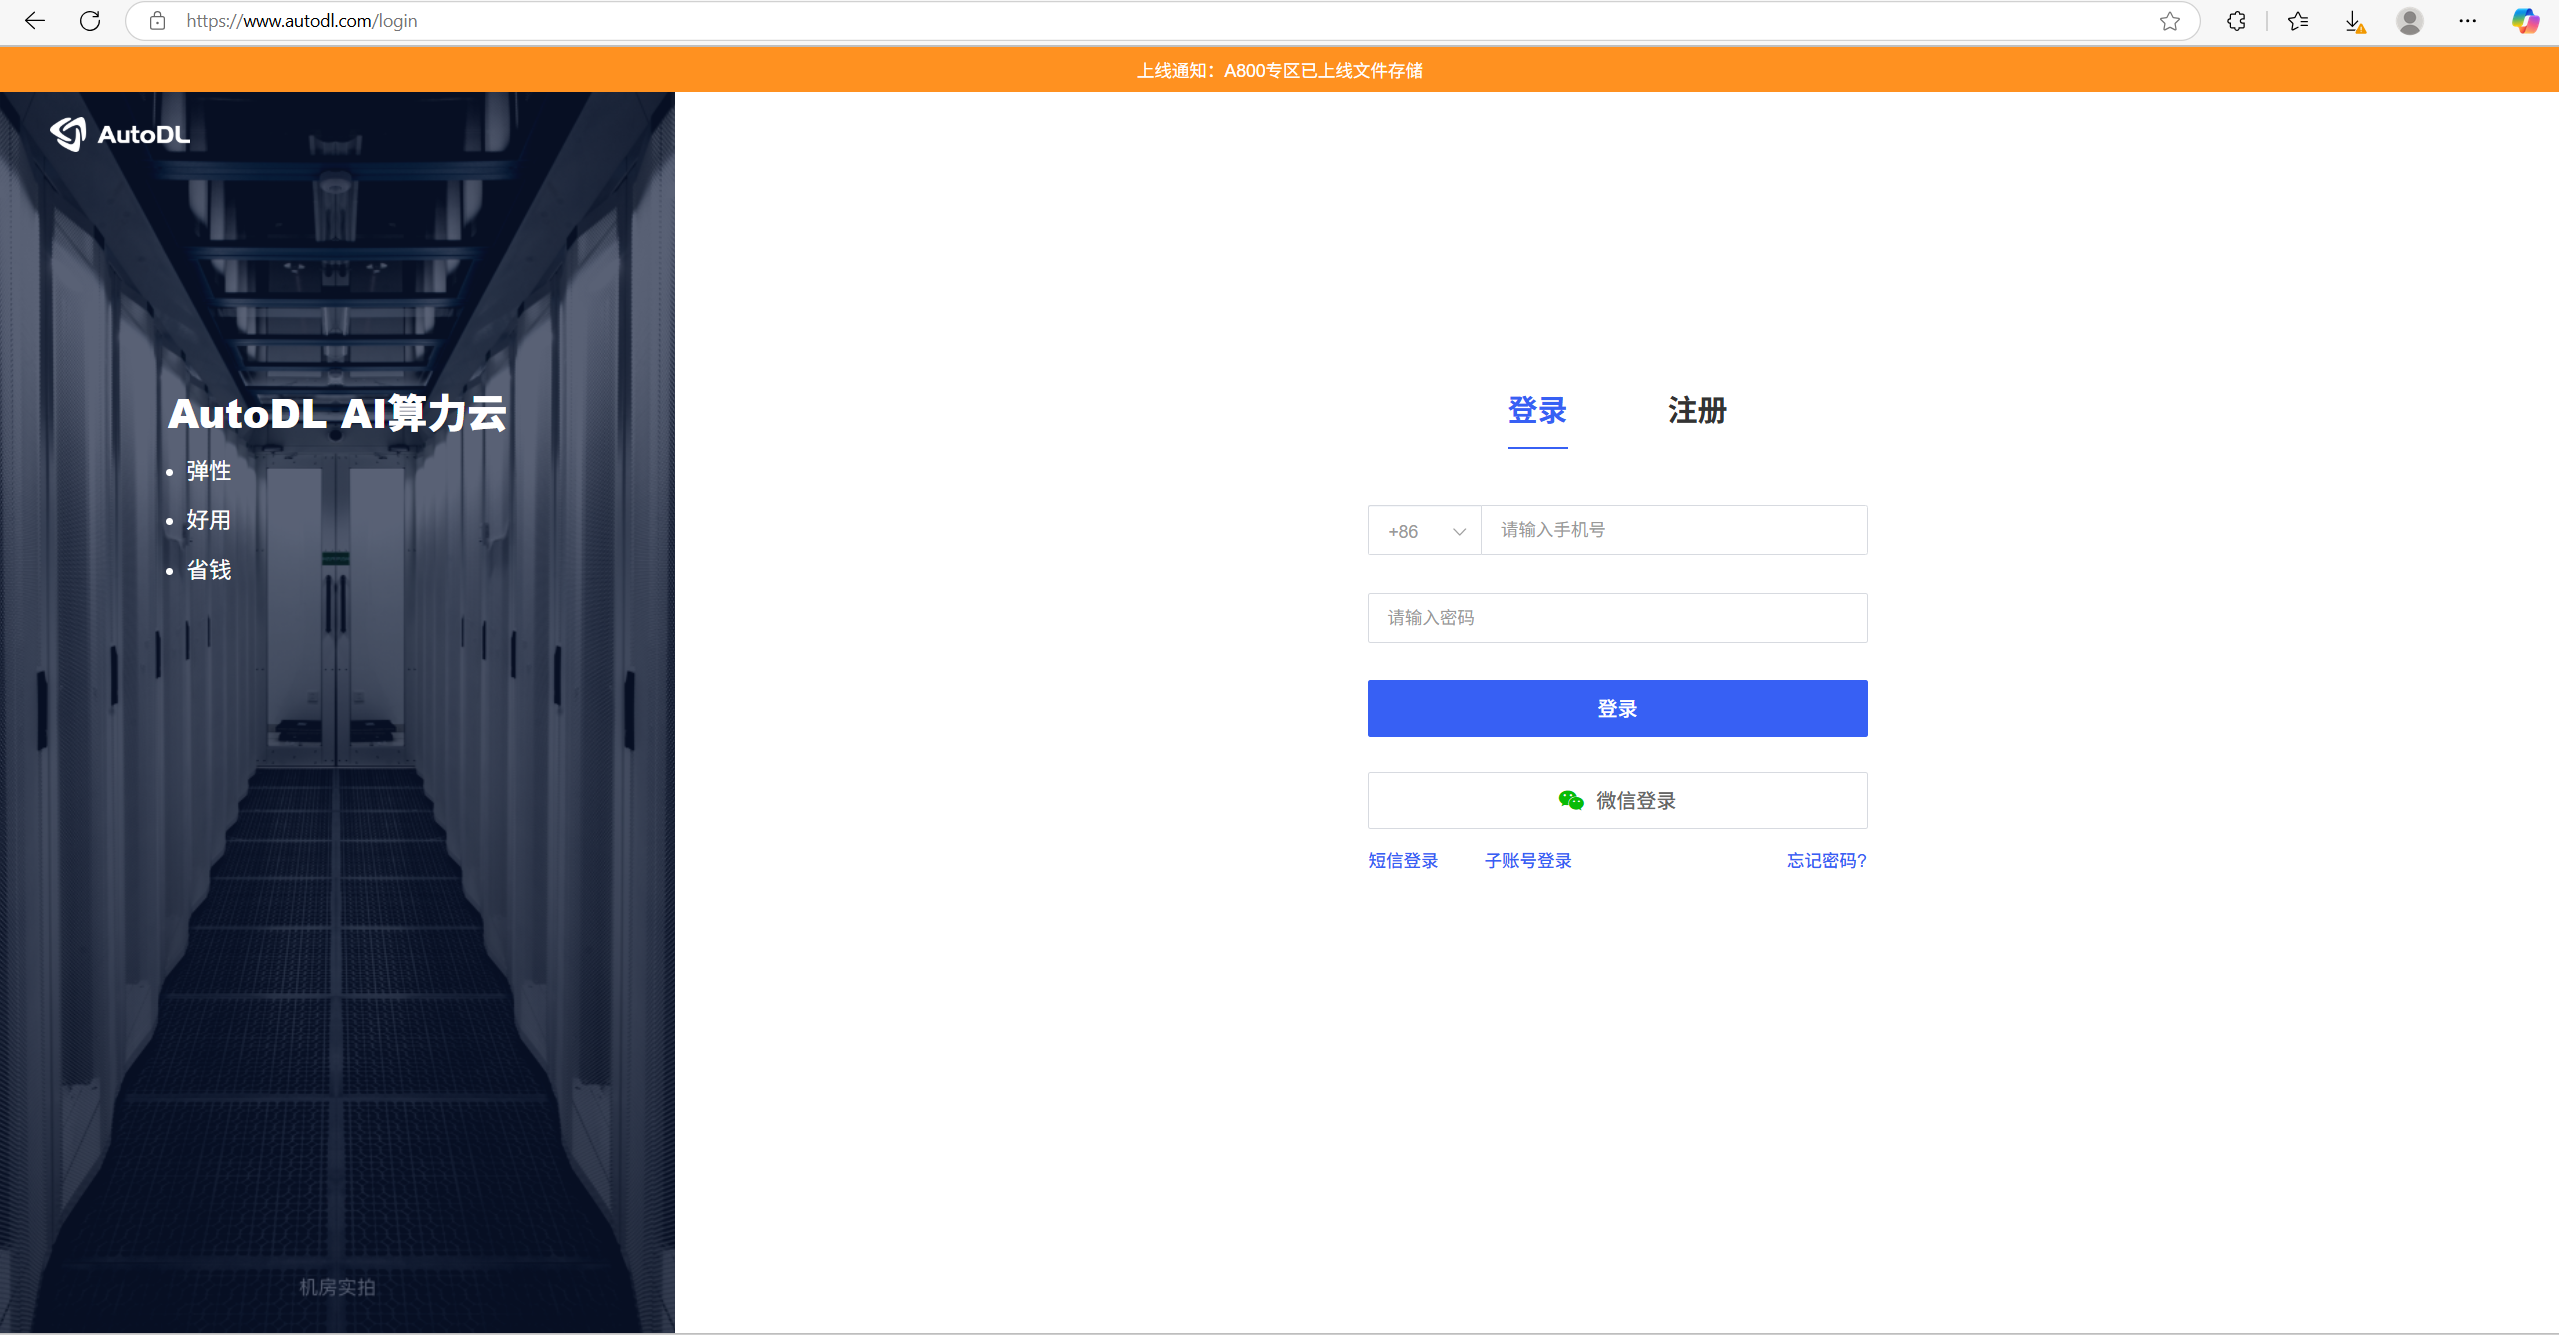Click the 微信登录 button
The width and height of the screenshot is (2559, 1335).
[1617, 800]
